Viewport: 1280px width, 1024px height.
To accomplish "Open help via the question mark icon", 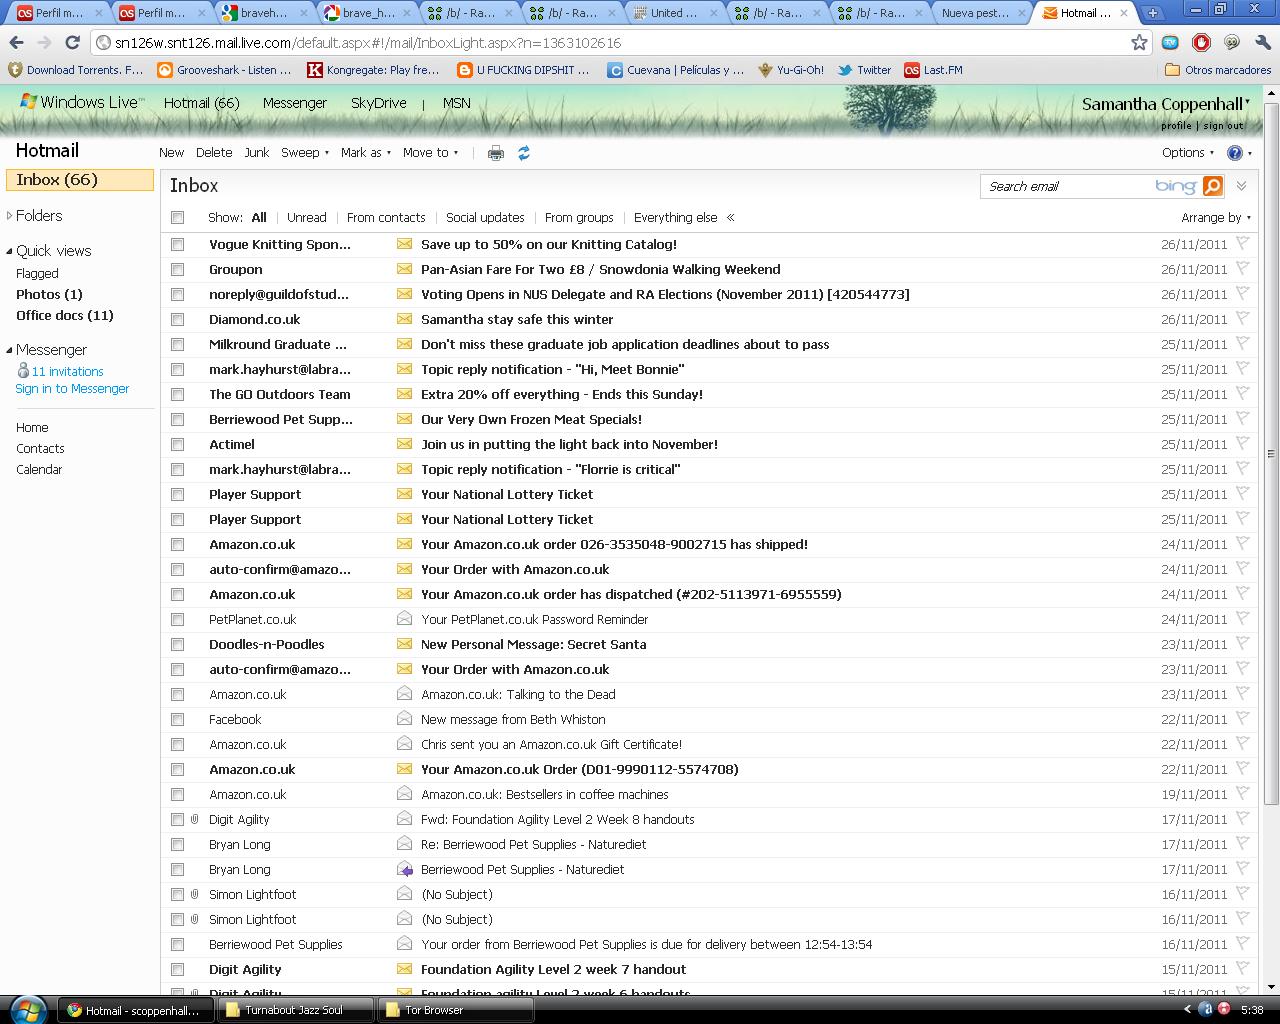I will pyautogui.click(x=1235, y=153).
